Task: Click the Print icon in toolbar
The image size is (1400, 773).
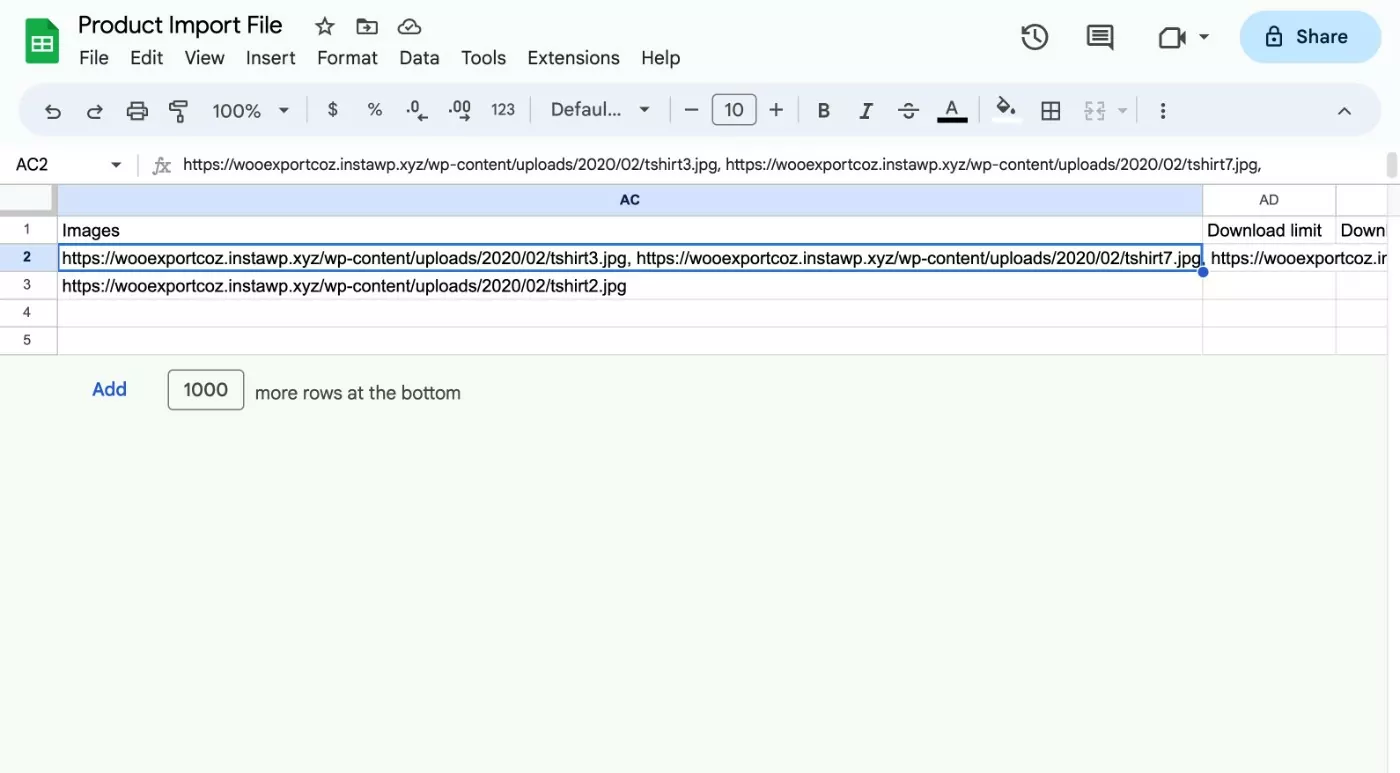Action: [137, 111]
